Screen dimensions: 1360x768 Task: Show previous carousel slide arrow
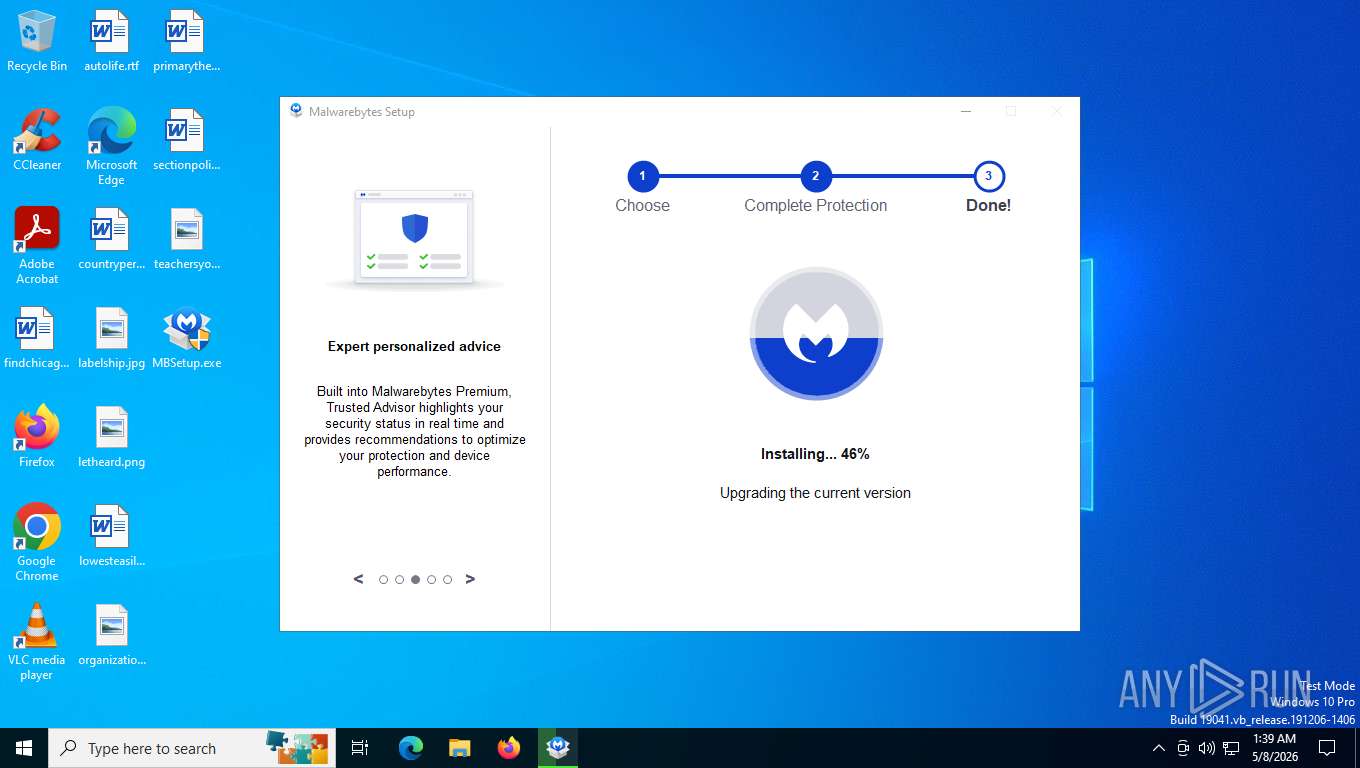click(358, 579)
